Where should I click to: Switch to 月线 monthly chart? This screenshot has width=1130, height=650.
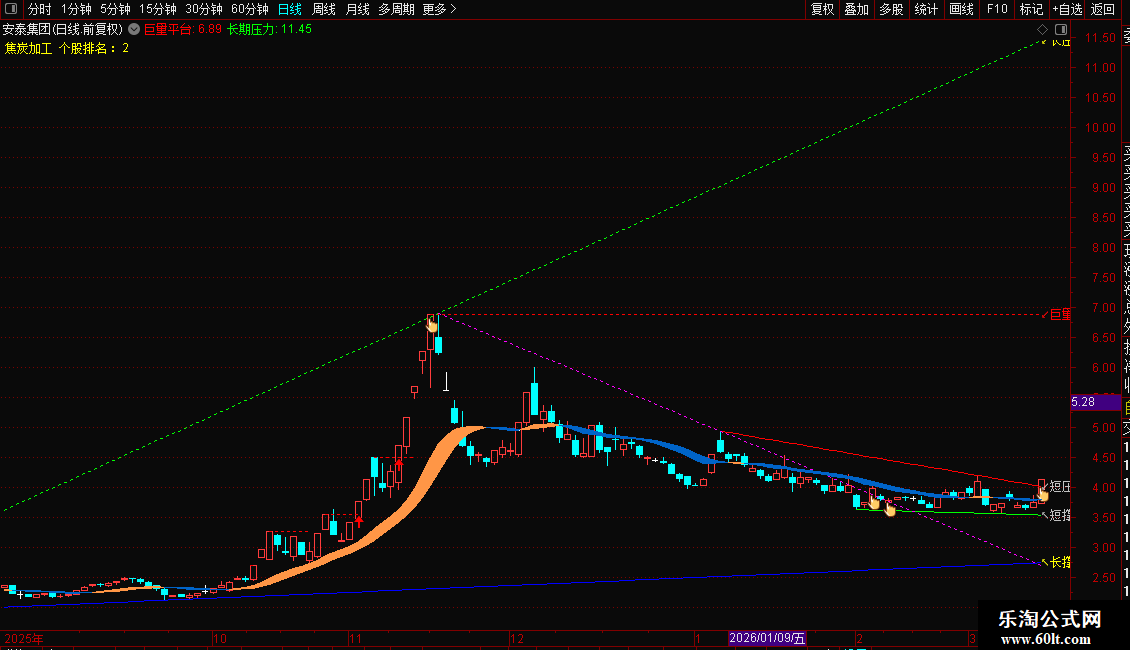click(x=357, y=9)
